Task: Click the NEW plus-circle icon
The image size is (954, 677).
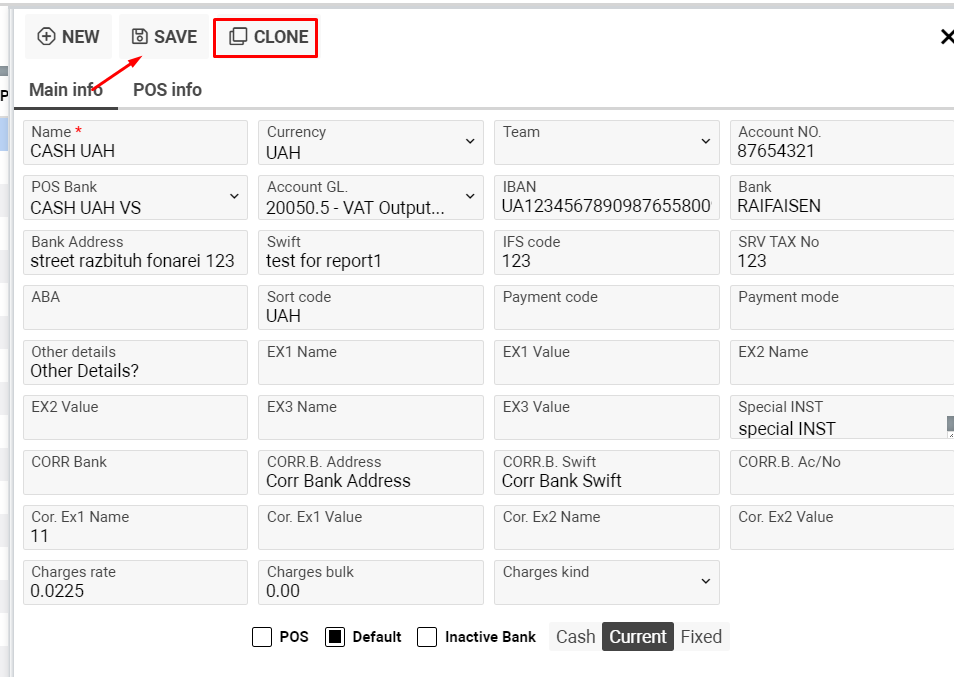Action: (x=46, y=37)
